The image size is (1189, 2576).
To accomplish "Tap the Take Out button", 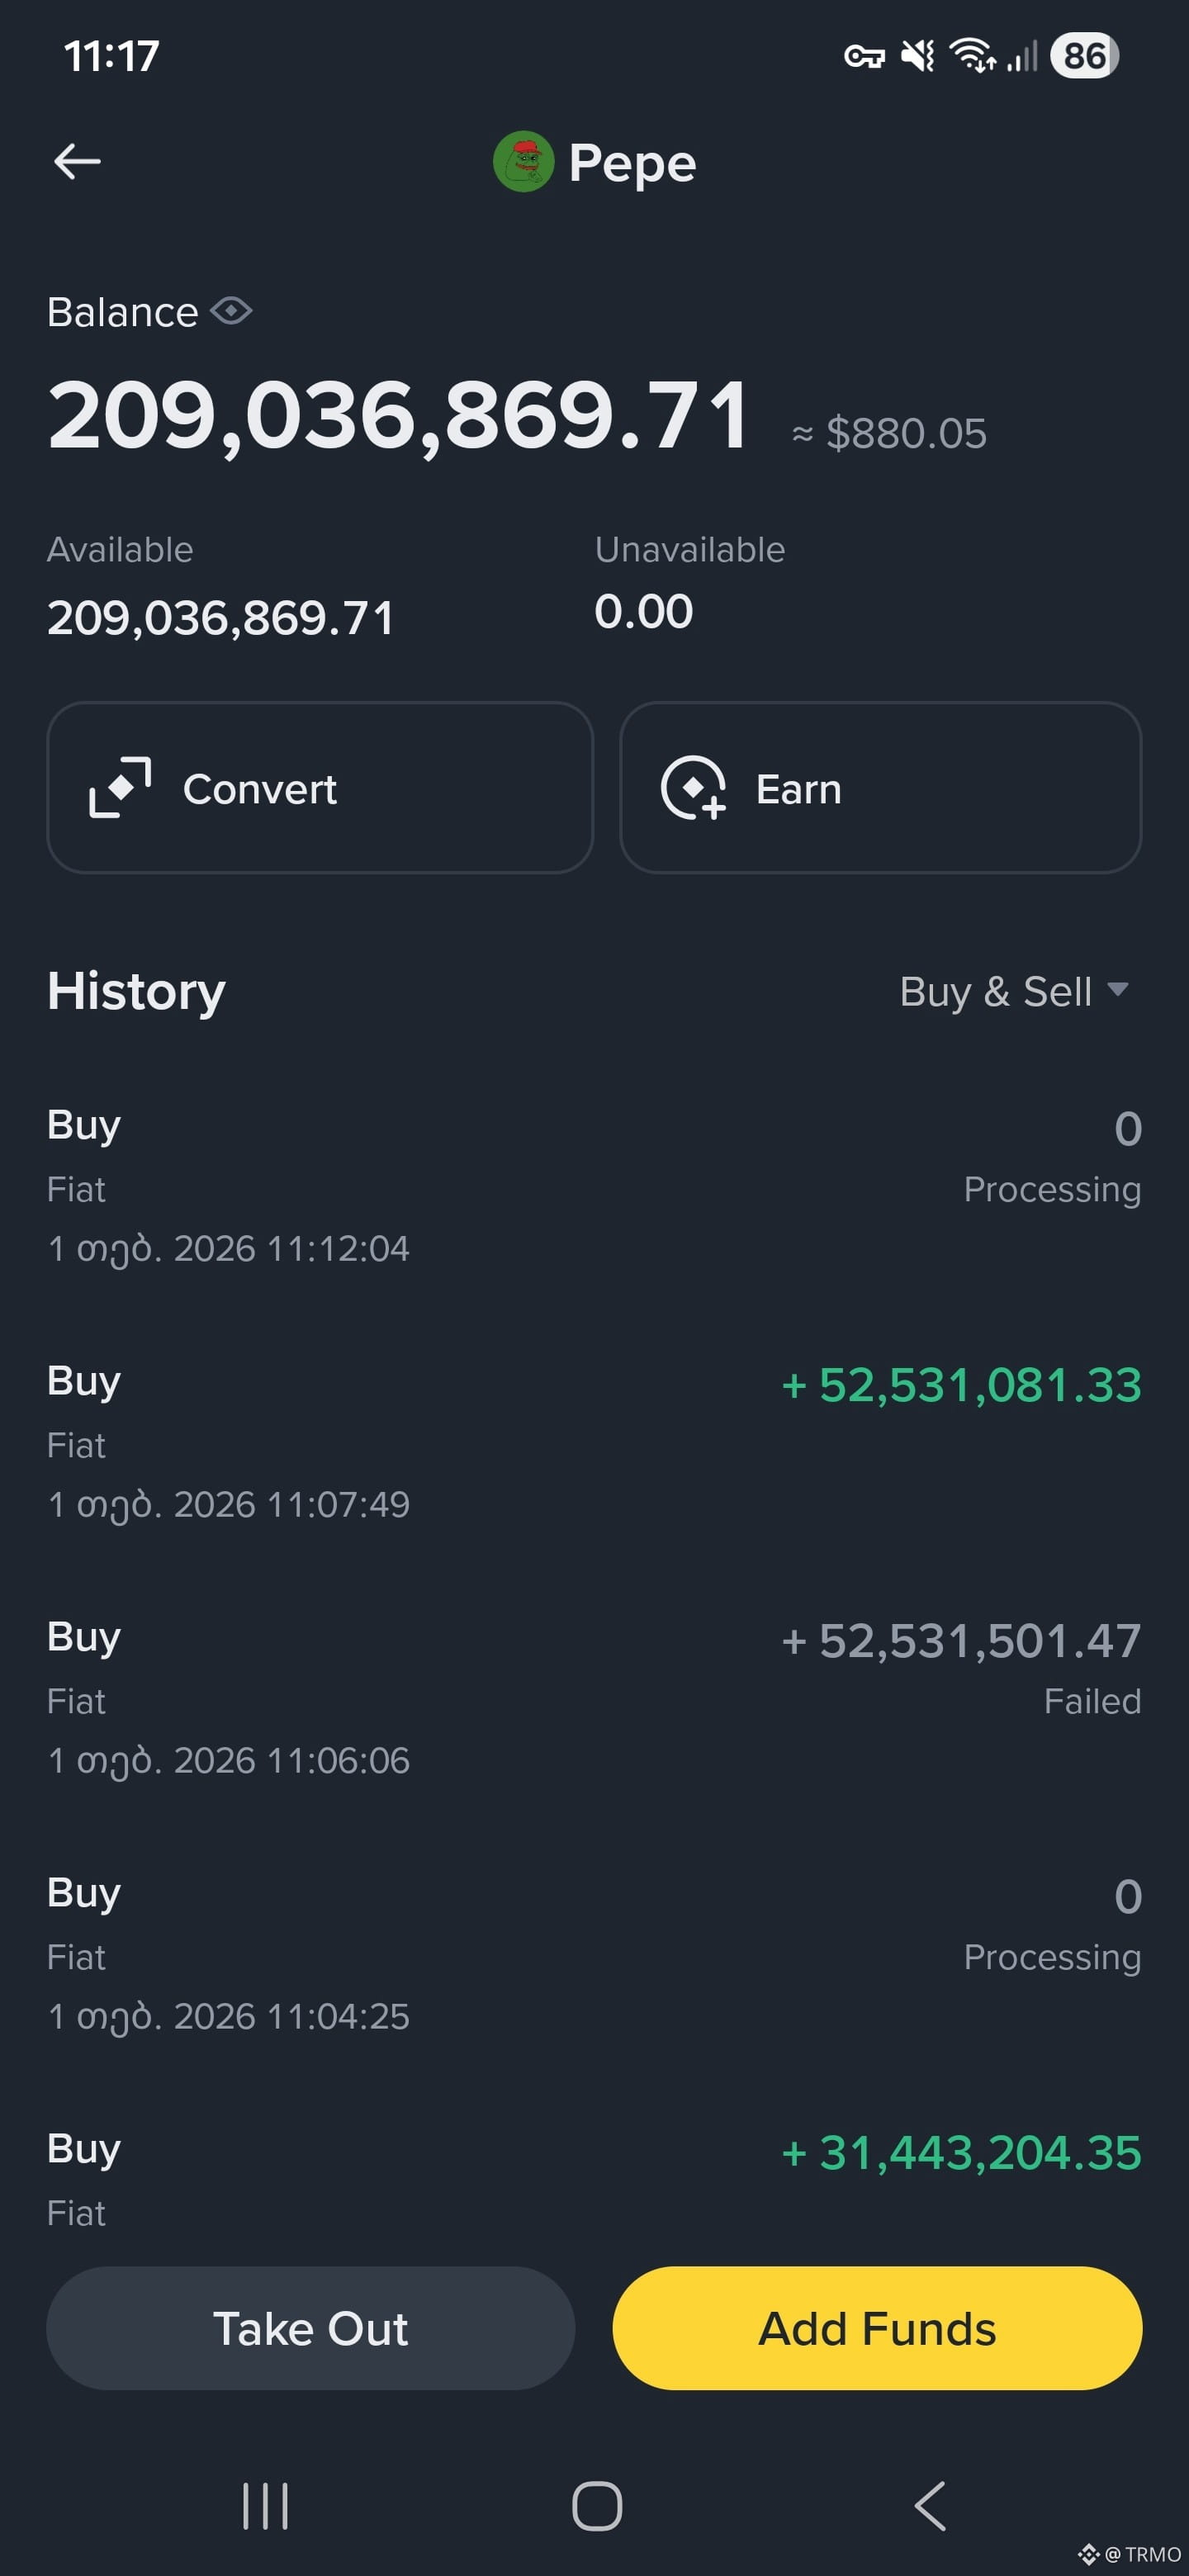I will [x=311, y=2328].
